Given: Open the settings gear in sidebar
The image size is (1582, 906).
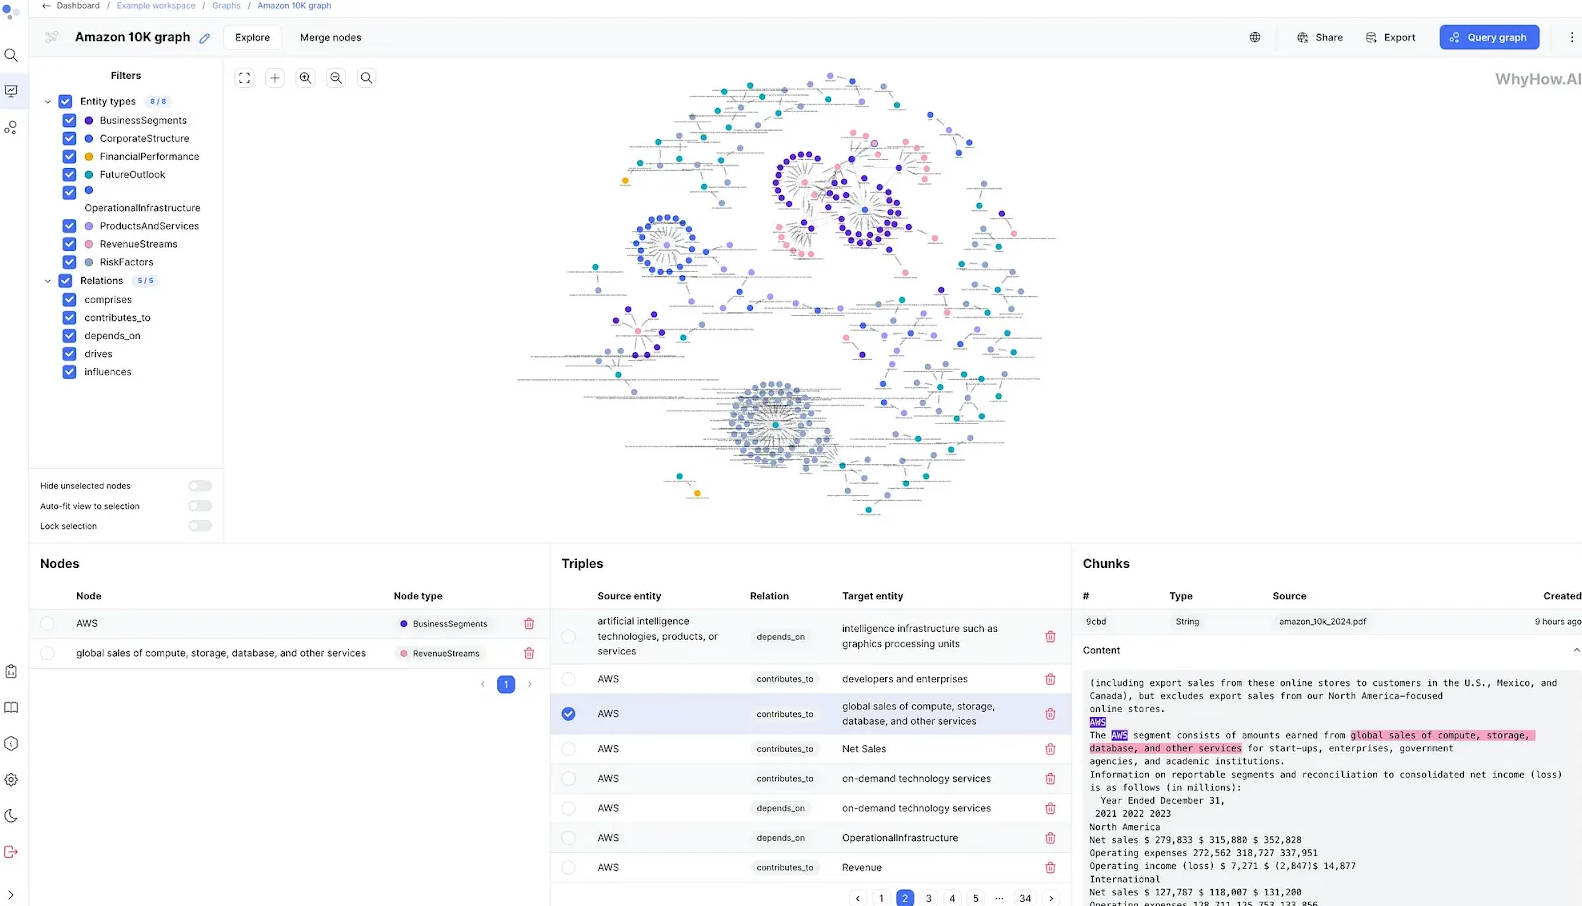Looking at the screenshot, I should coord(11,780).
